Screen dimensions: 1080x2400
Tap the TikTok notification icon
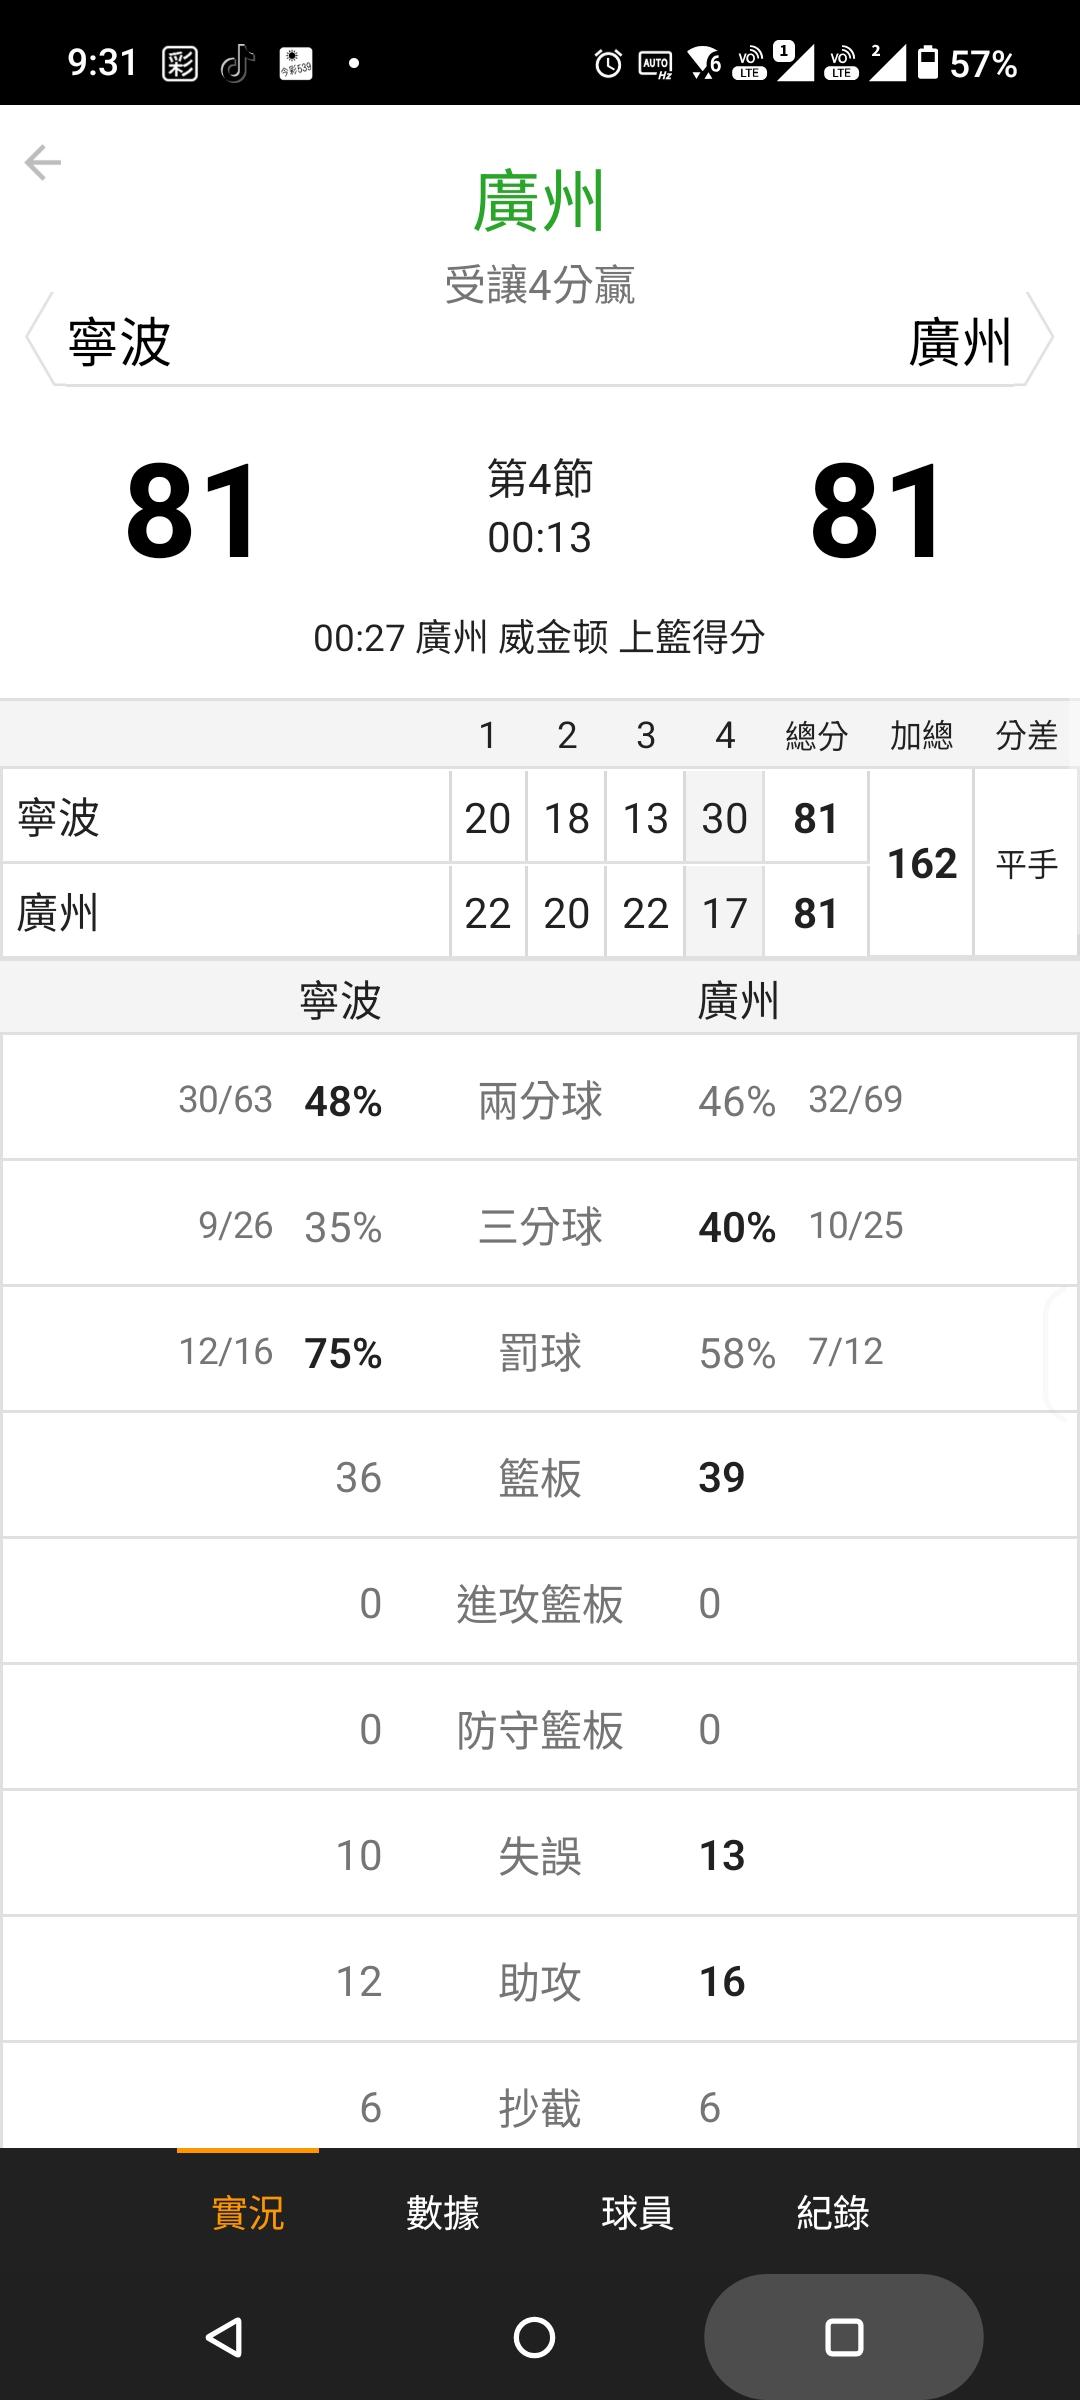click(x=236, y=64)
